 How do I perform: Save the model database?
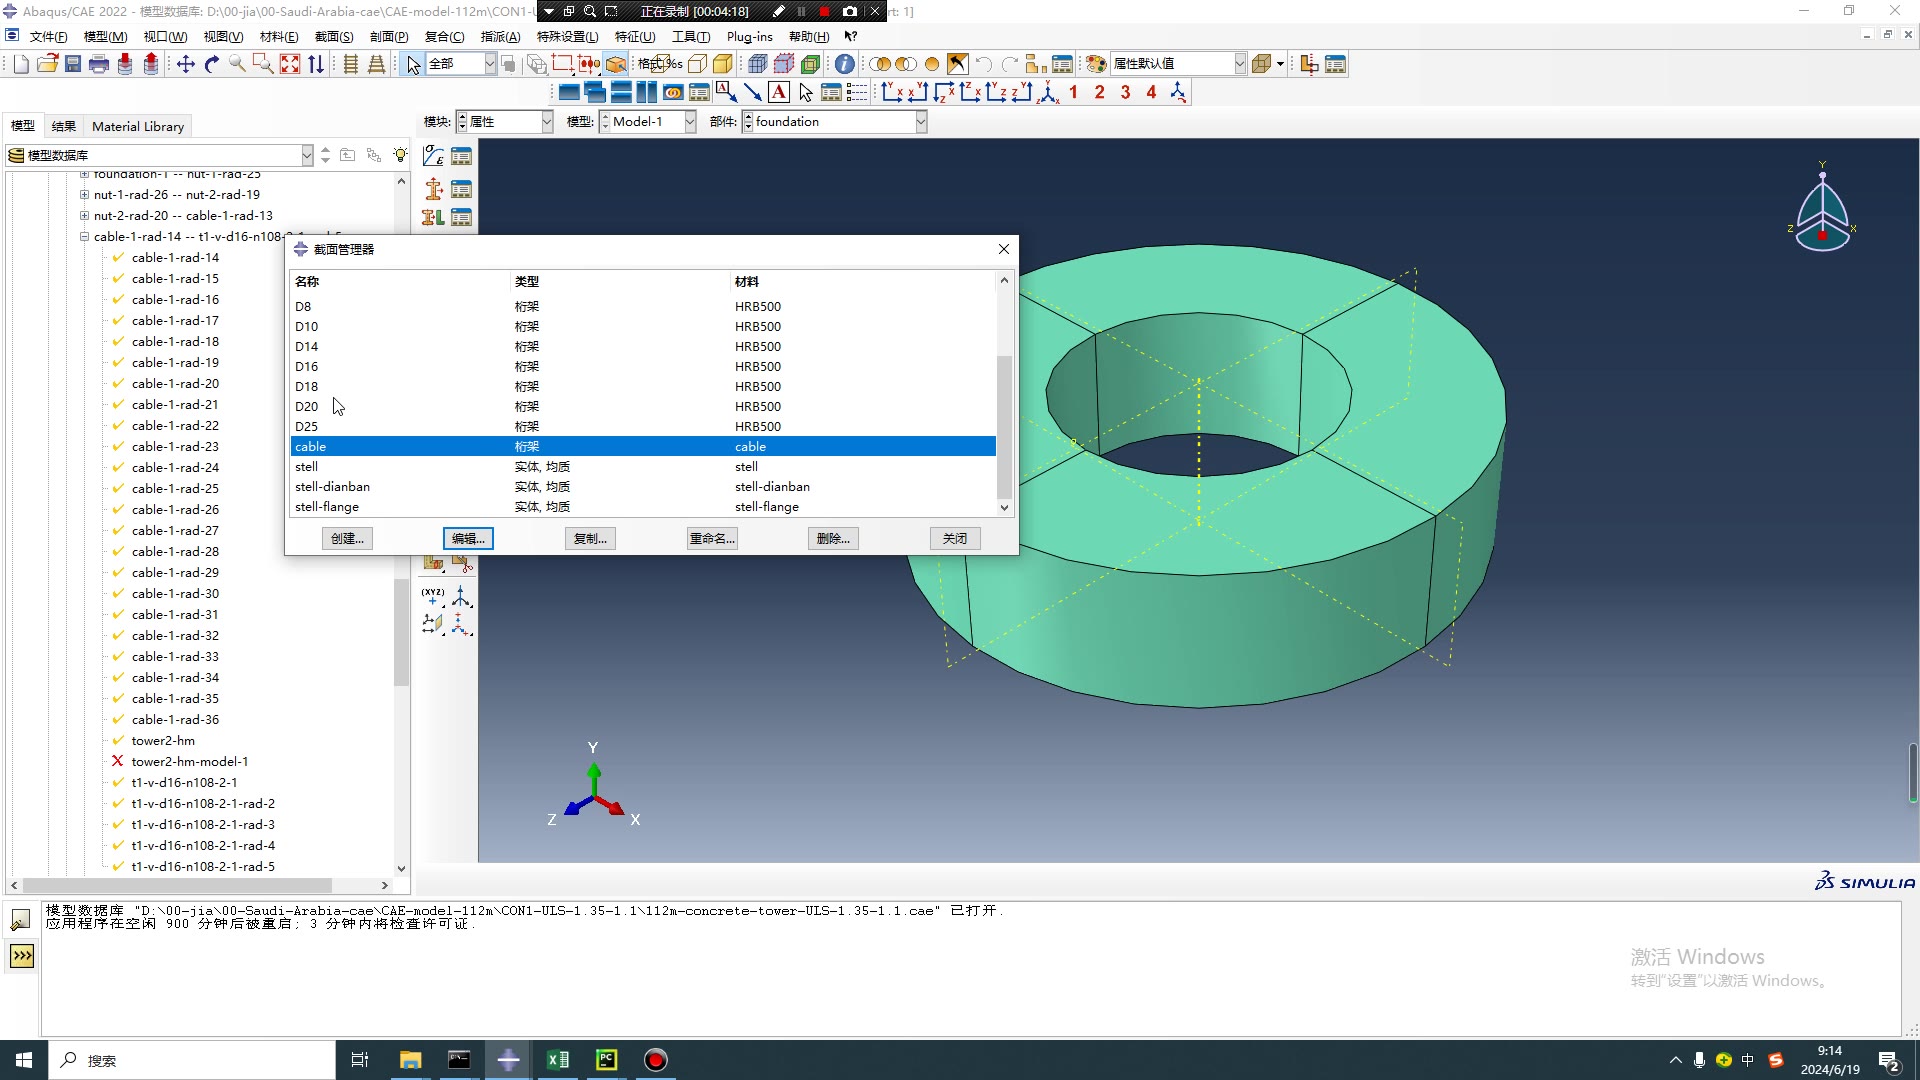pyautogui.click(x=73, y=63)
